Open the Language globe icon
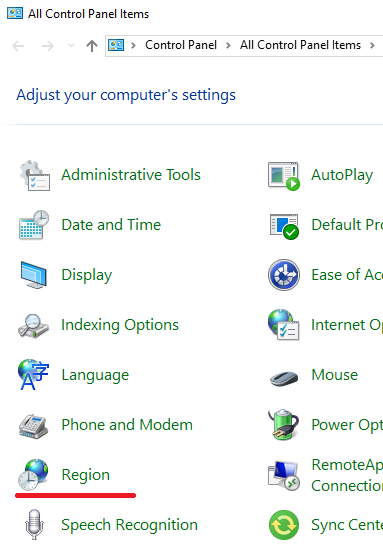Screen dimensions: 383x548 point(33,375)
